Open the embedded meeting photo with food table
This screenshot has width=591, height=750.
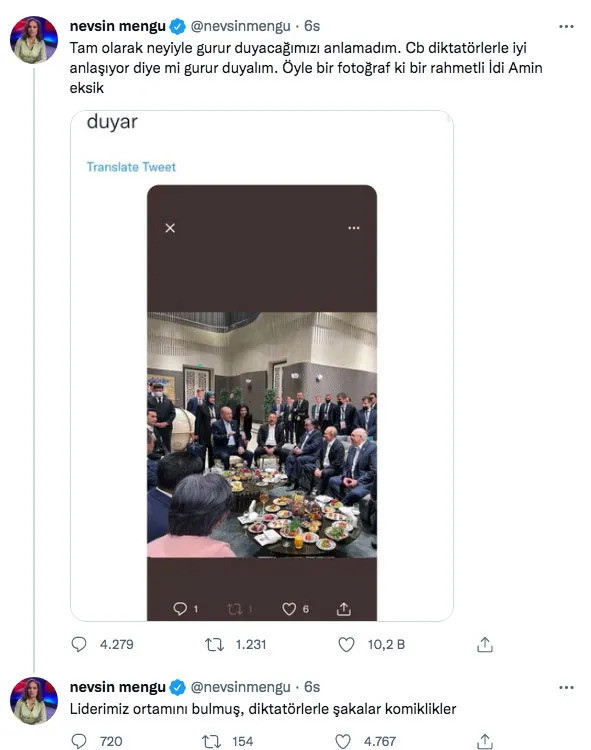(262, 435)
